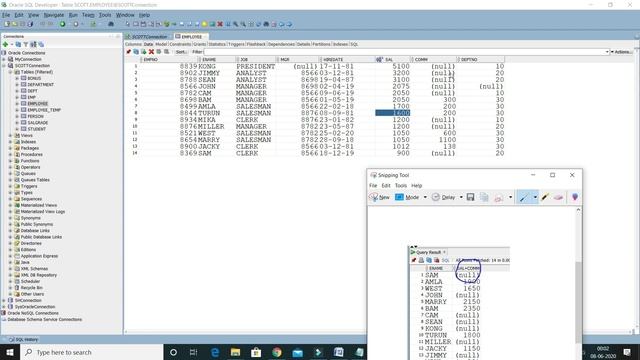Click the rollback changes icon in data toolbar
Viewport: 640px width, 360px height.
(167, 52)
